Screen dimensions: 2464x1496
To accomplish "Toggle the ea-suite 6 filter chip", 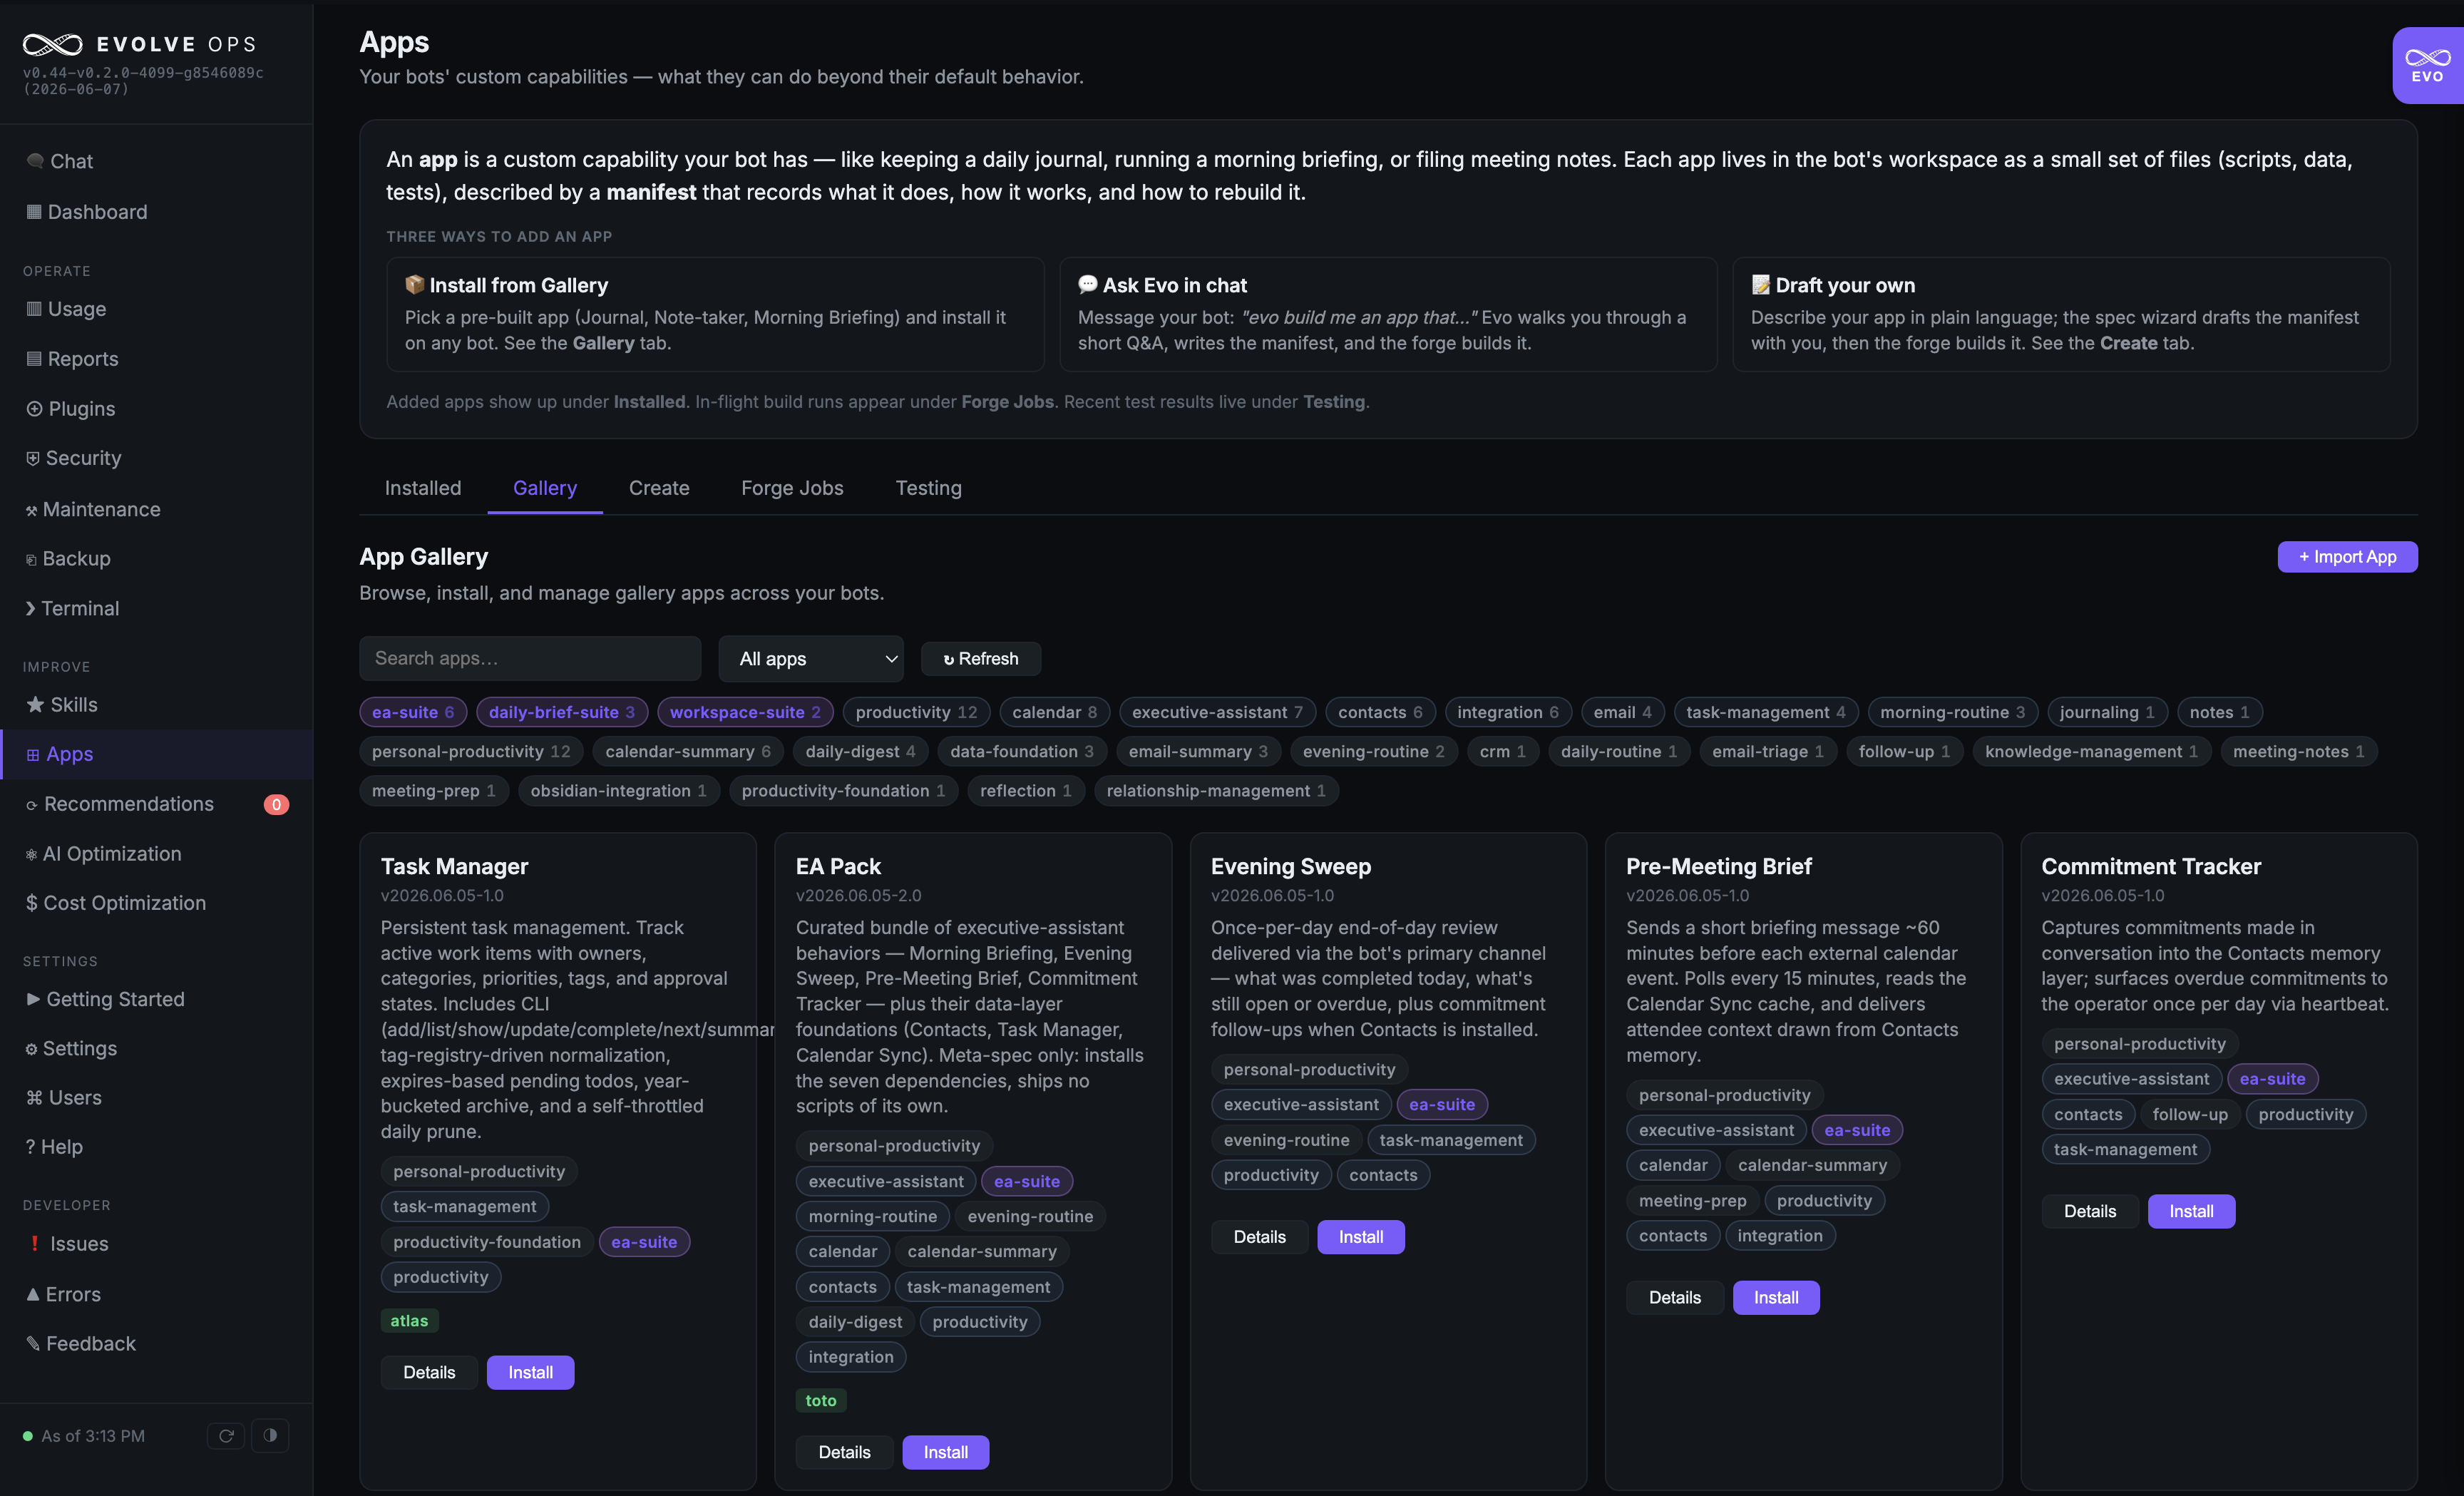I will point(413,712).
